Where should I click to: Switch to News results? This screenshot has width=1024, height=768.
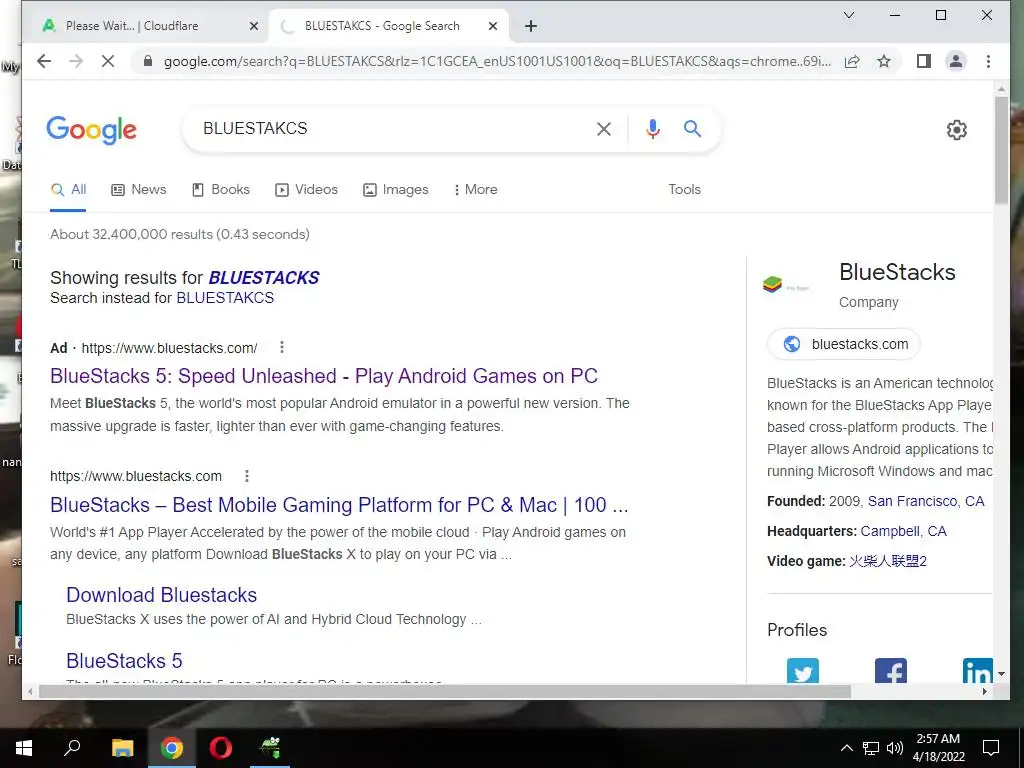(x=138, y=189)
